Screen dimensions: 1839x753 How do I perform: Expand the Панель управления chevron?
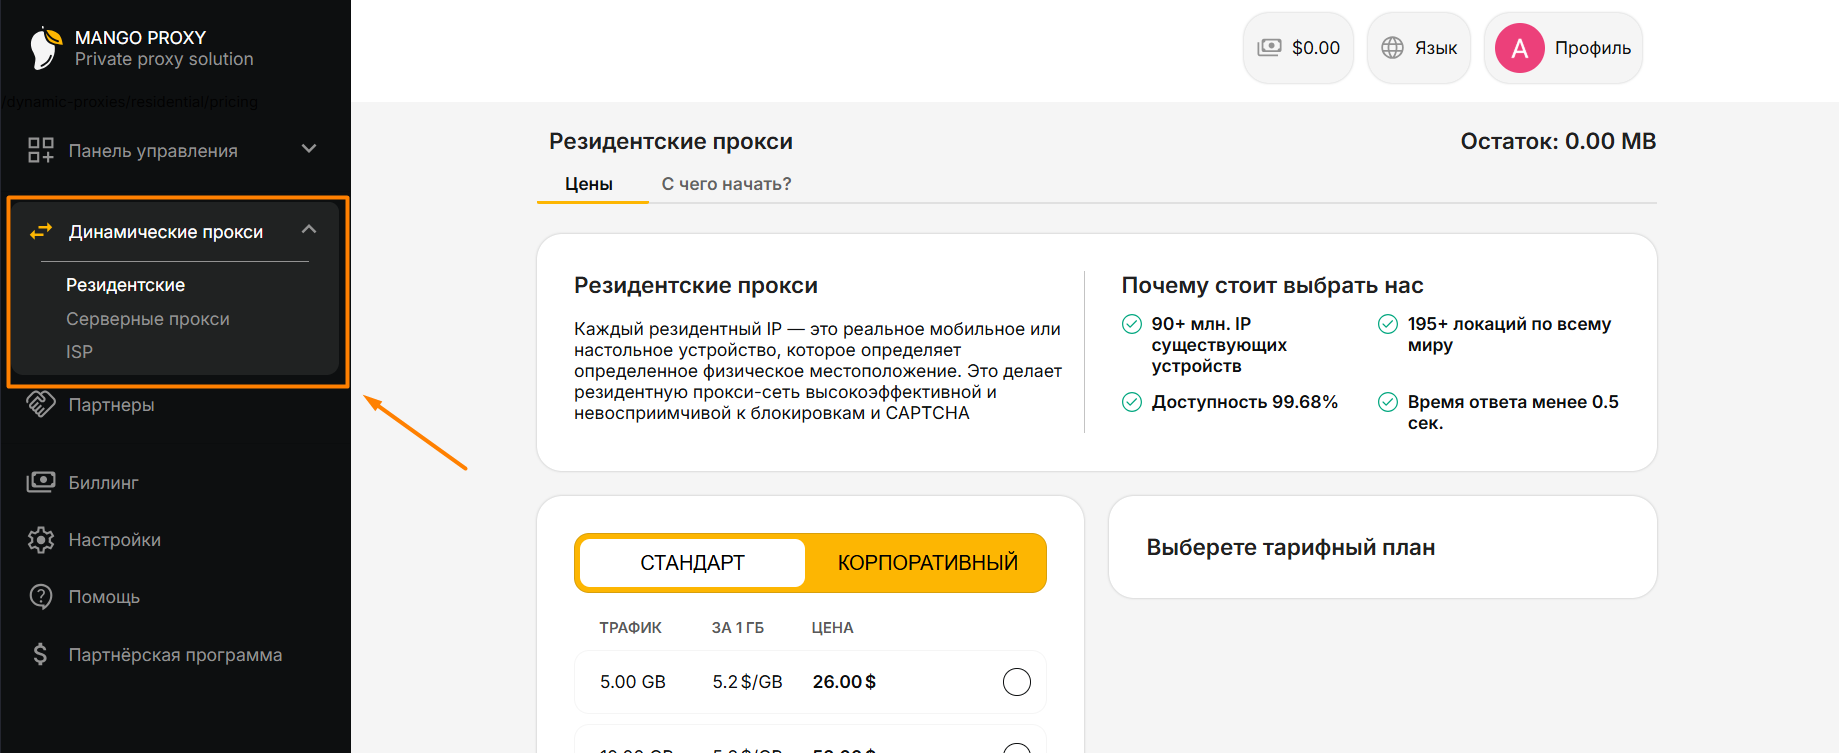coord(309,149)
